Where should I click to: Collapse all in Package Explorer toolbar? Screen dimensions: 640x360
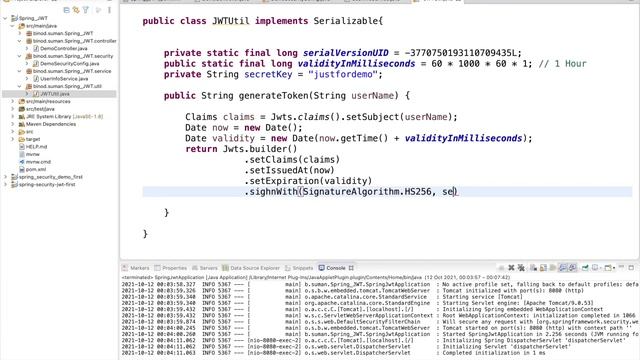pyautogui.click(x=67, y=10)
